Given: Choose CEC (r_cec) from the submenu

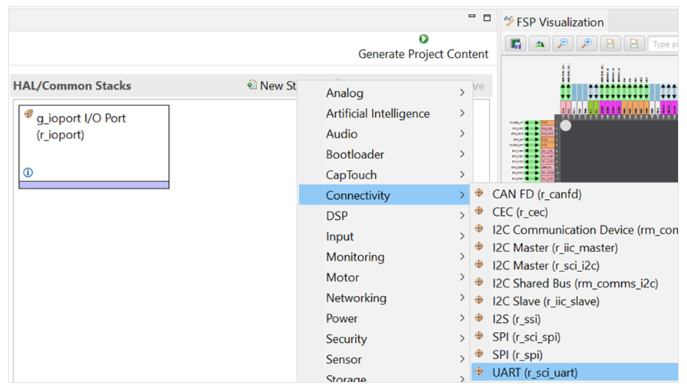Looking at the screenshot, I should [574, 212].
